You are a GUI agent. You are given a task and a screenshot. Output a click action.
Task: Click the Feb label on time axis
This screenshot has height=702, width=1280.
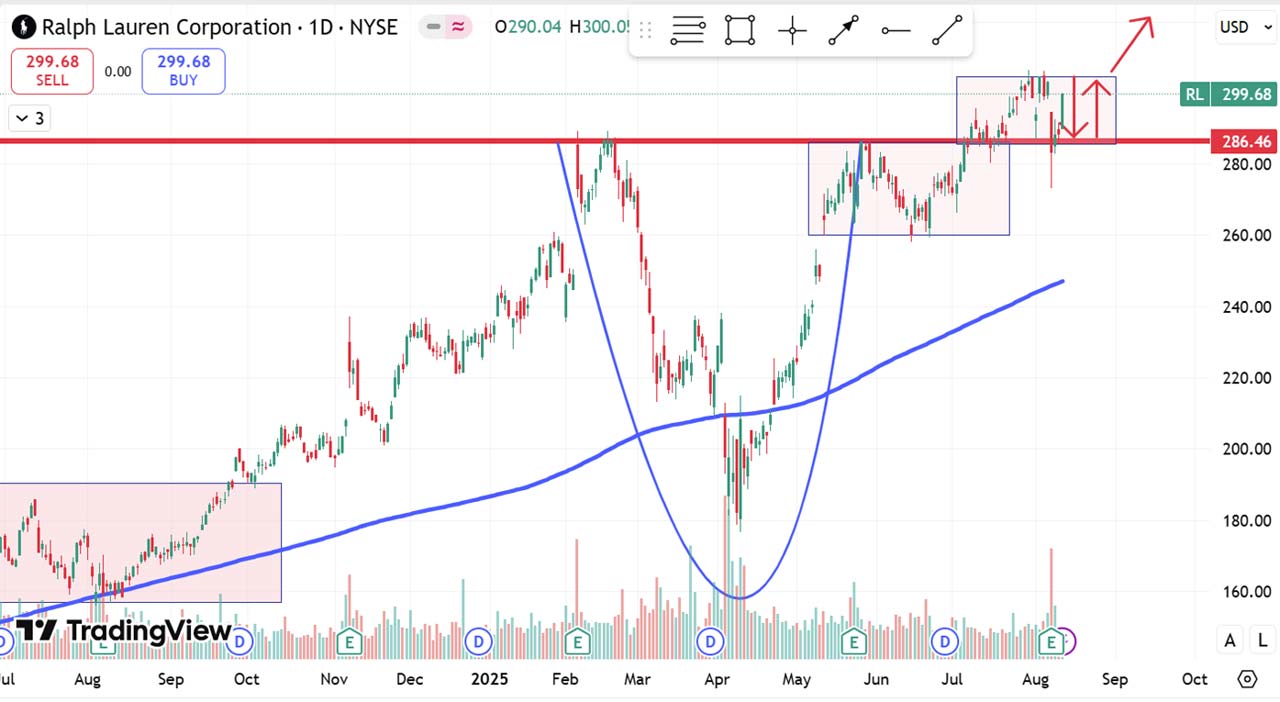point(566,679)
